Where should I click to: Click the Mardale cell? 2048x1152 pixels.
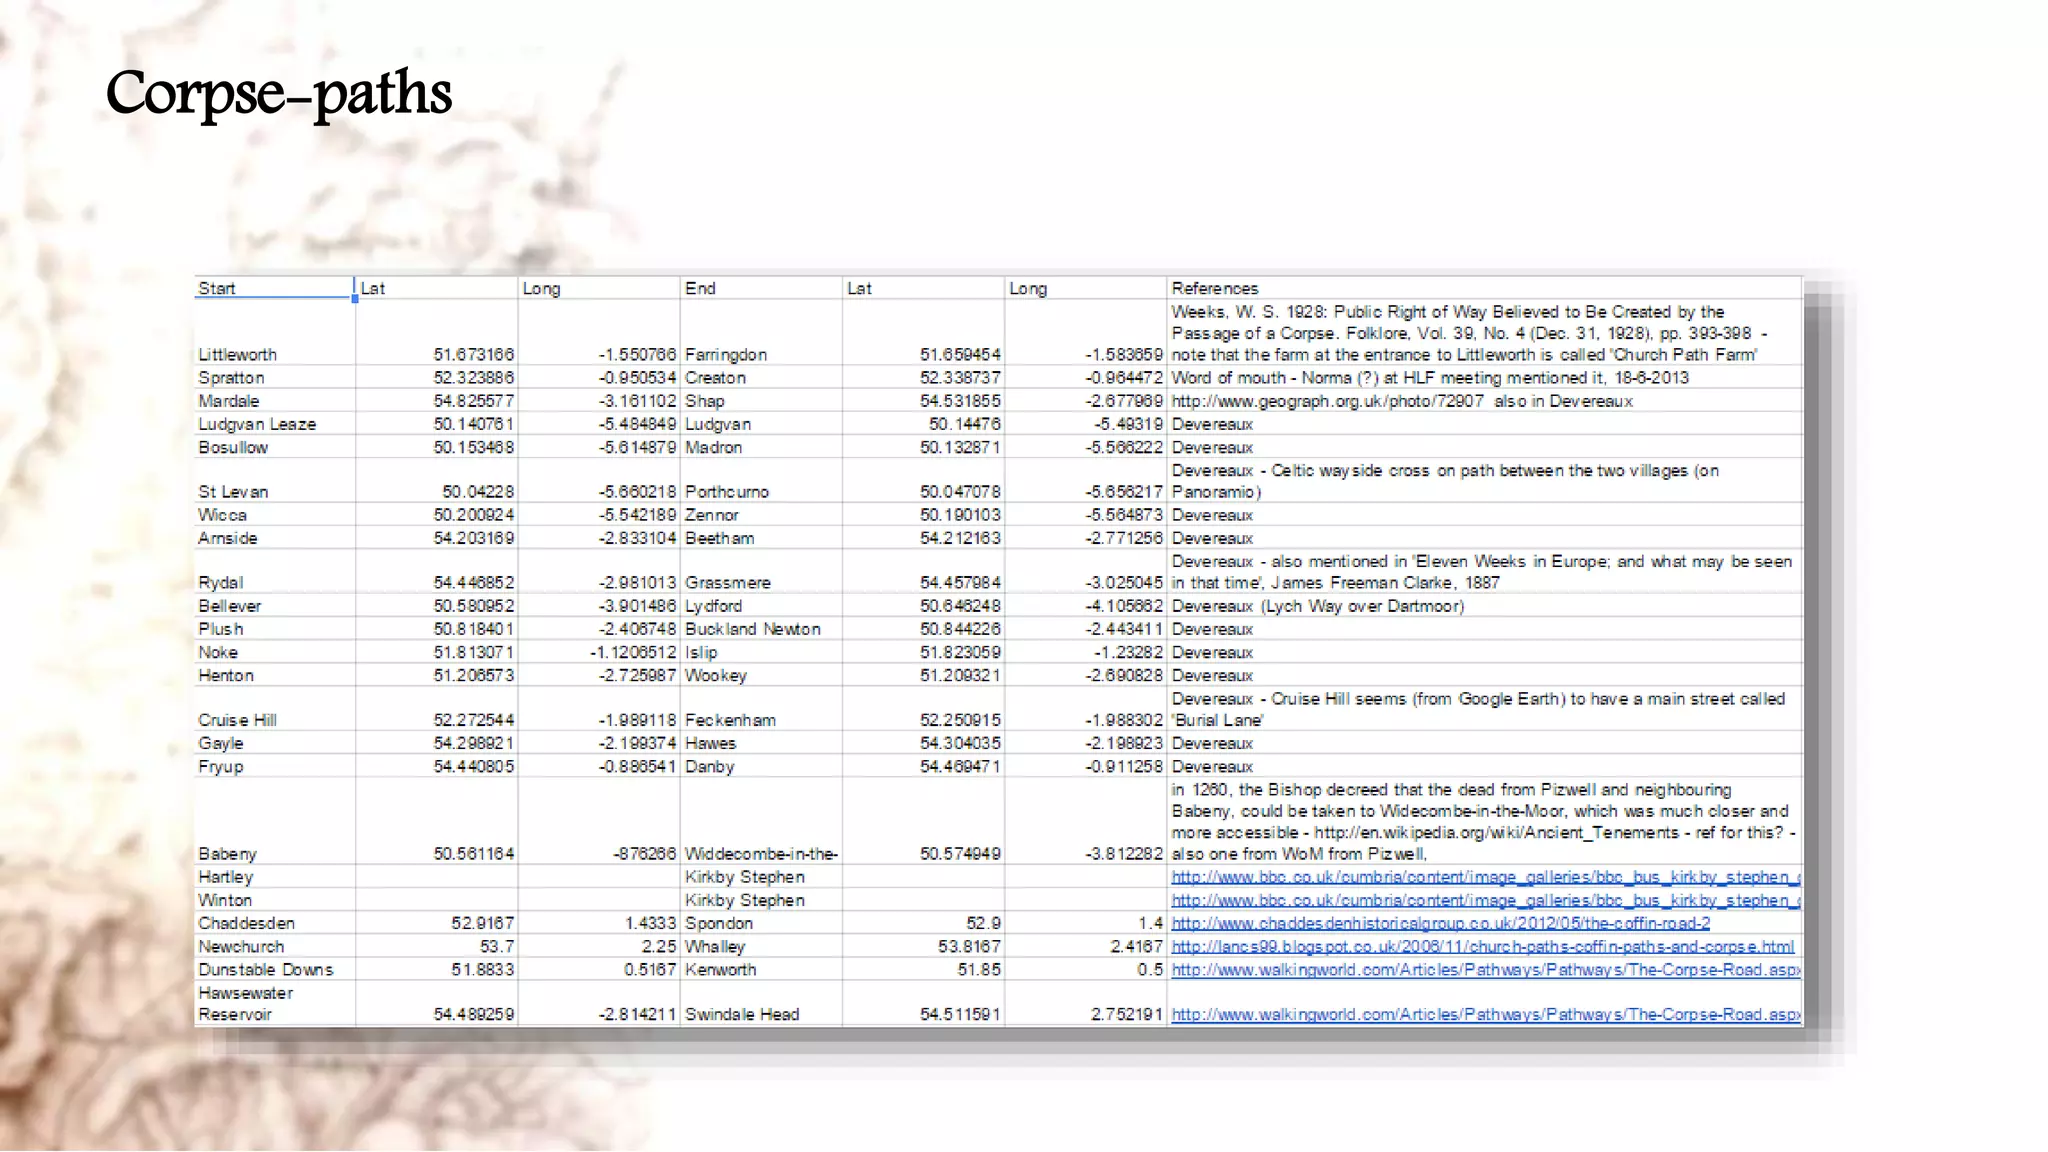[x=228, y=401]
